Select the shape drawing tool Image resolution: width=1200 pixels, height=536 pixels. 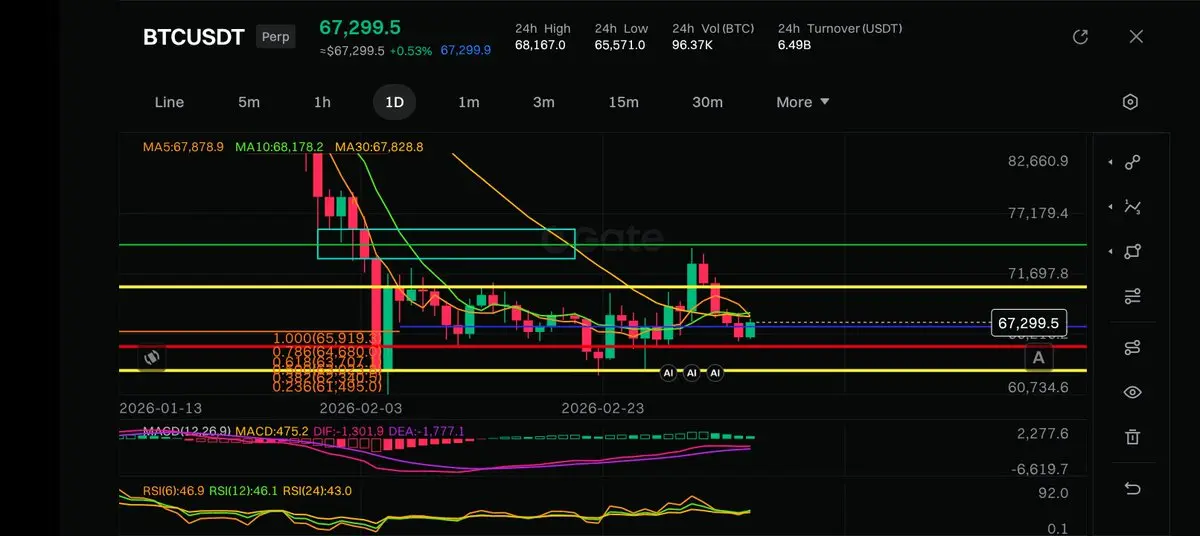point(1132,252)
